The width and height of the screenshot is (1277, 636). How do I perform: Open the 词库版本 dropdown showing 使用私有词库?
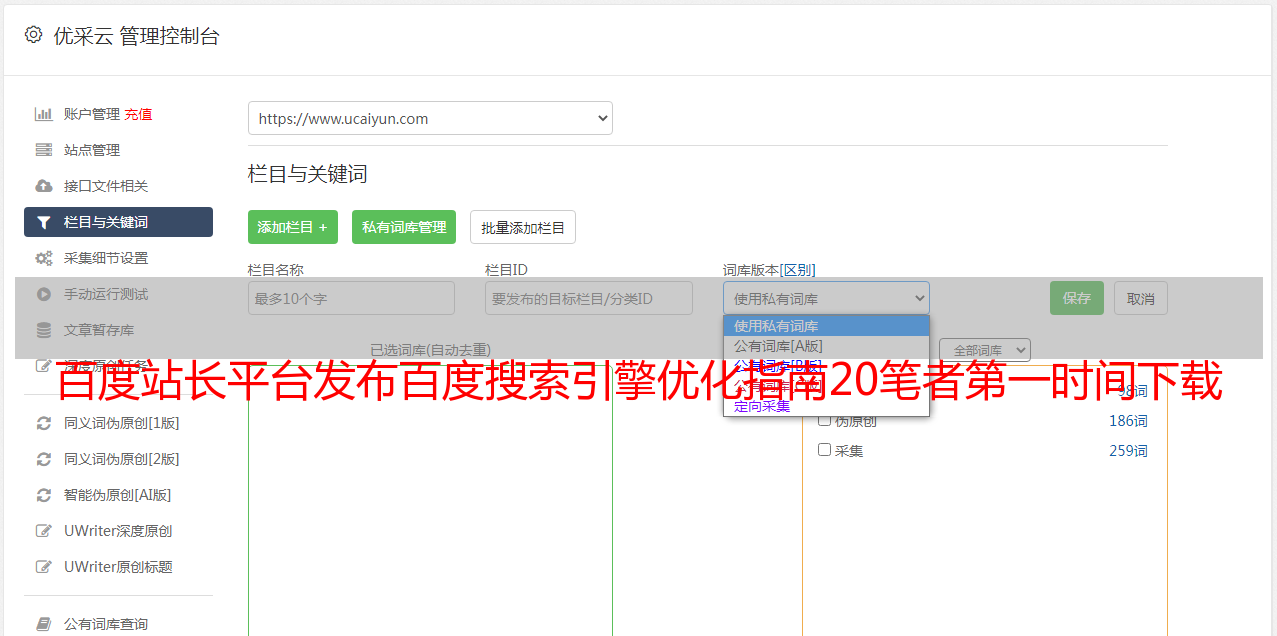[826, 298]
